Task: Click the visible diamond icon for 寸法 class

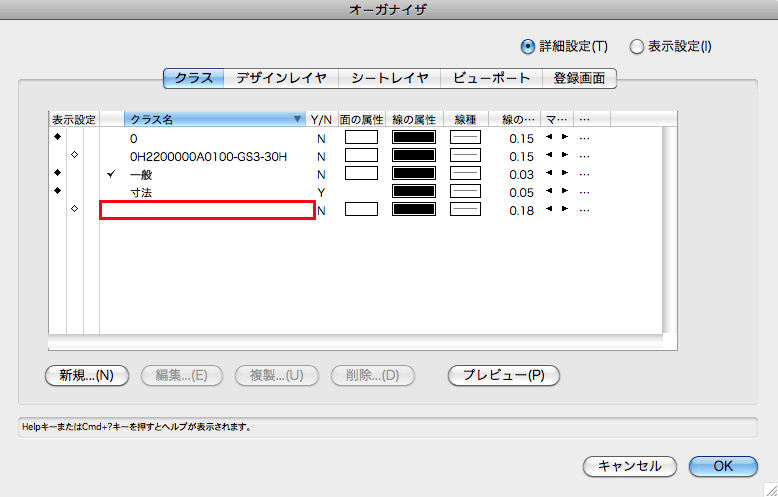Action: coord(57,191)
